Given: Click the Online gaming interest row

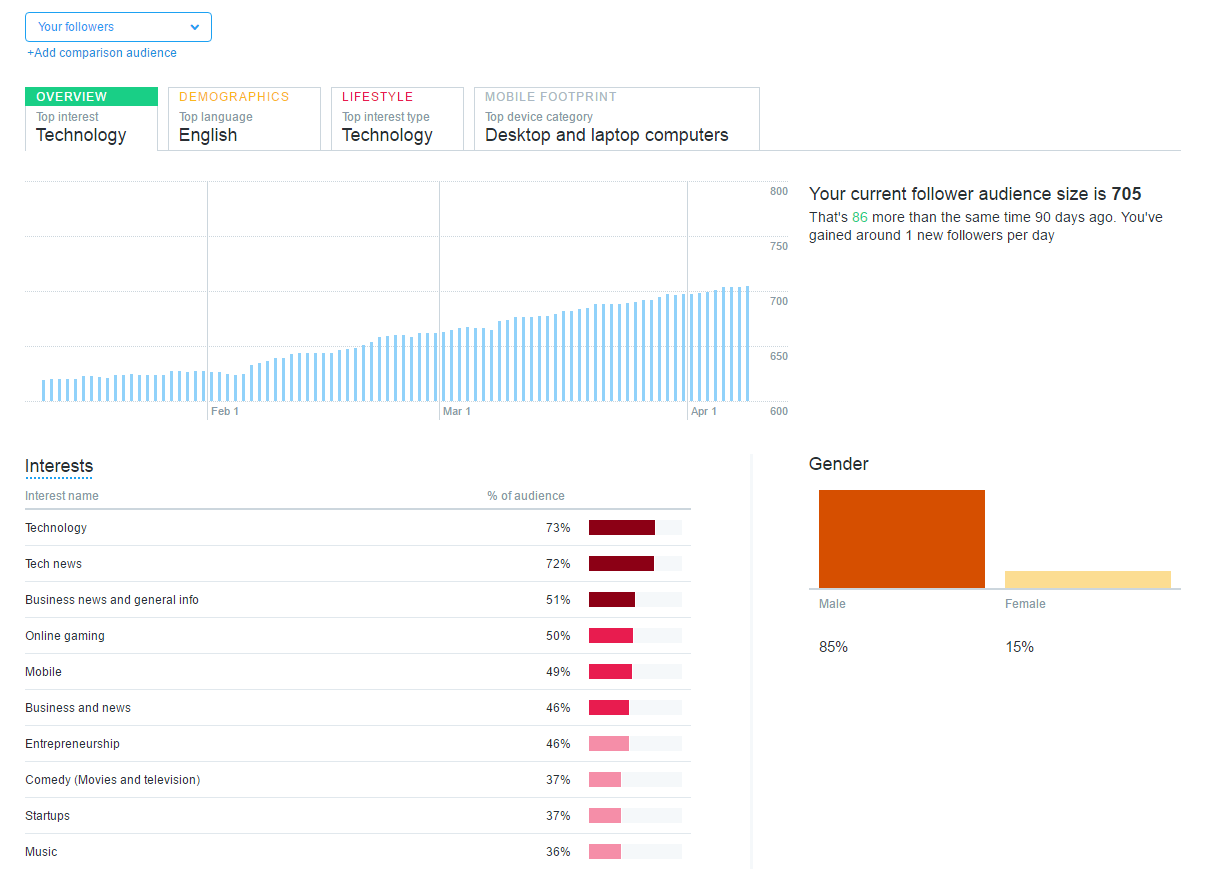Looking at the screenshot, I should tap(357, 636).
